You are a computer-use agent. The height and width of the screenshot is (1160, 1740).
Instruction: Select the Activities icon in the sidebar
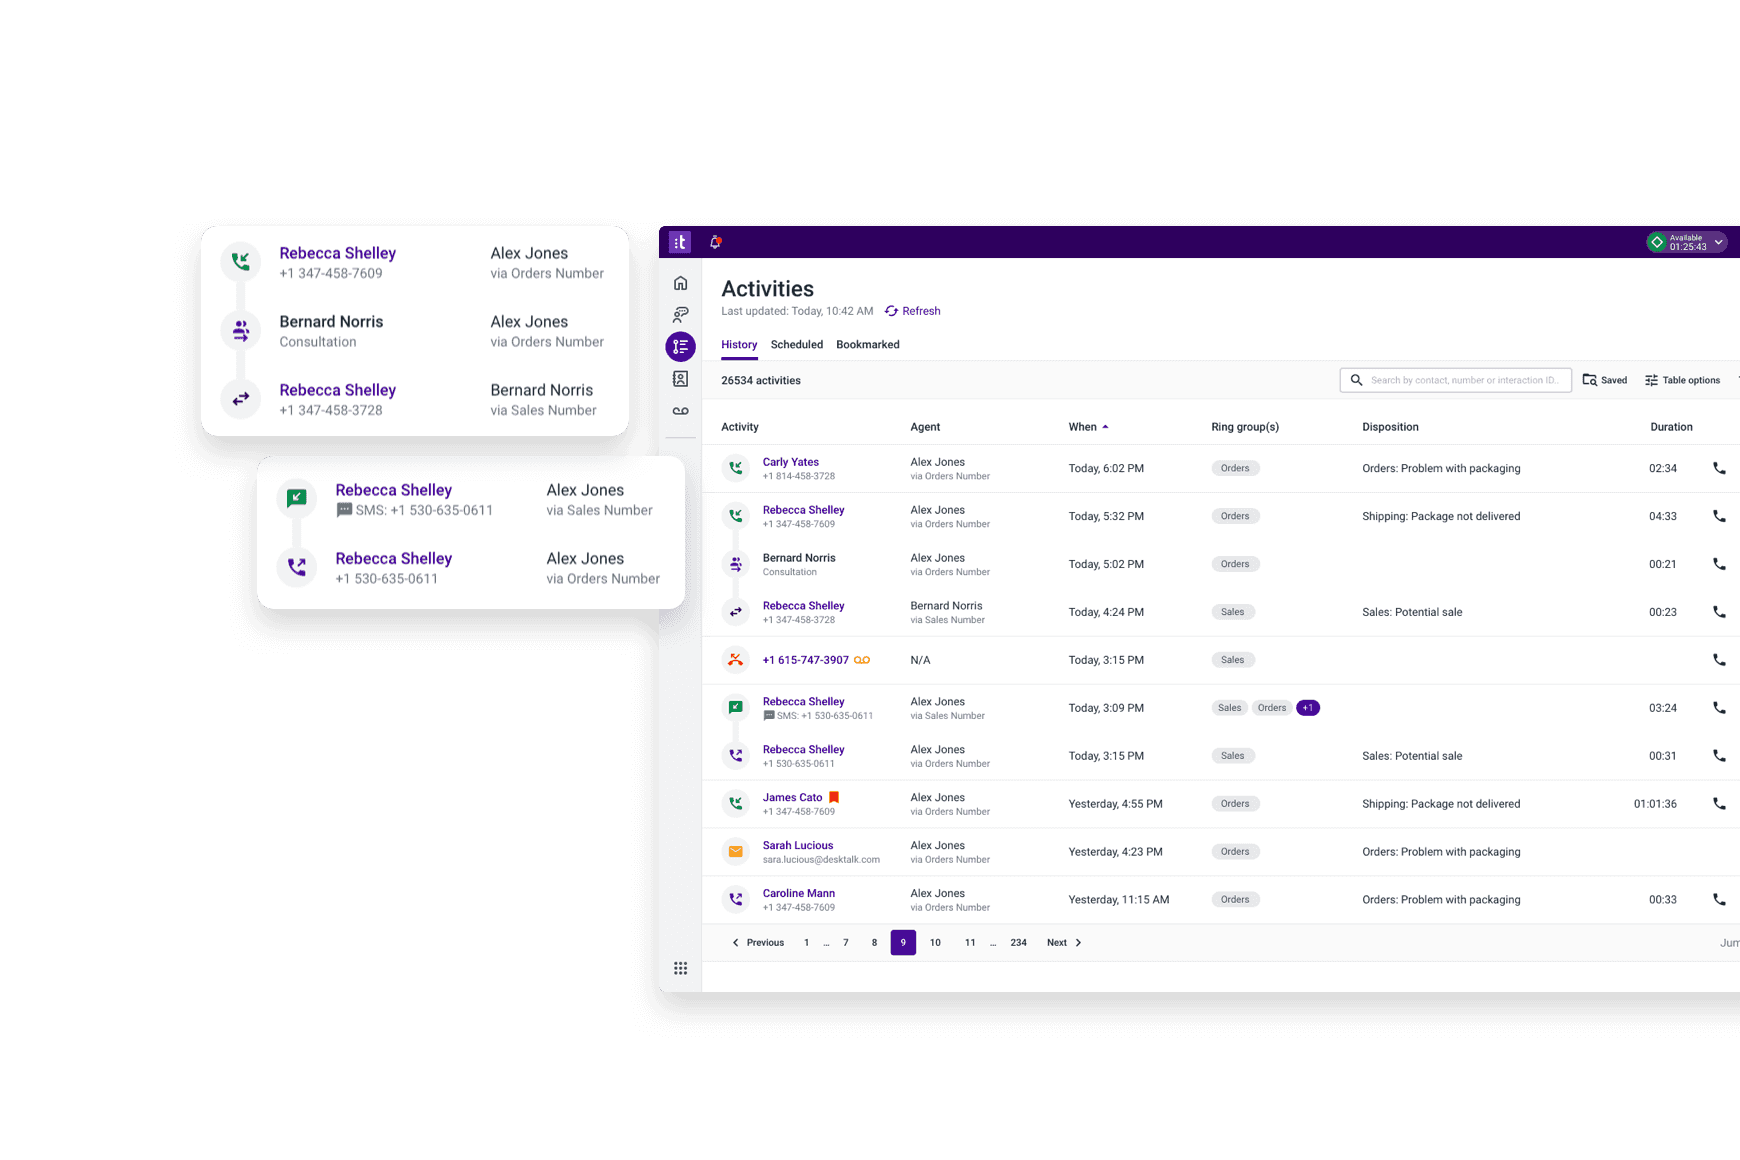coord(680,347)
